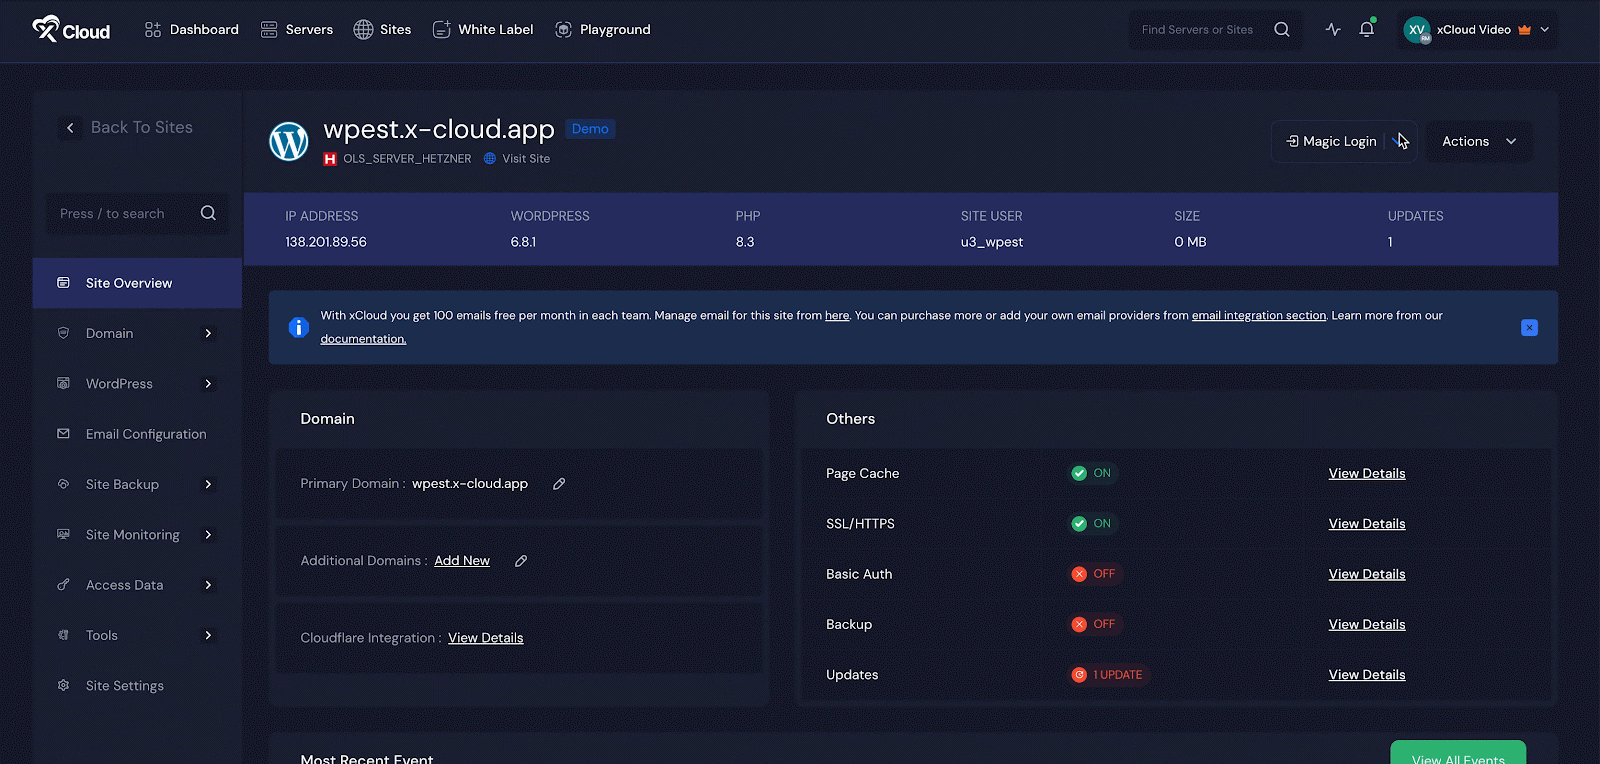Expand the Tools sidebar chevron

208,635
